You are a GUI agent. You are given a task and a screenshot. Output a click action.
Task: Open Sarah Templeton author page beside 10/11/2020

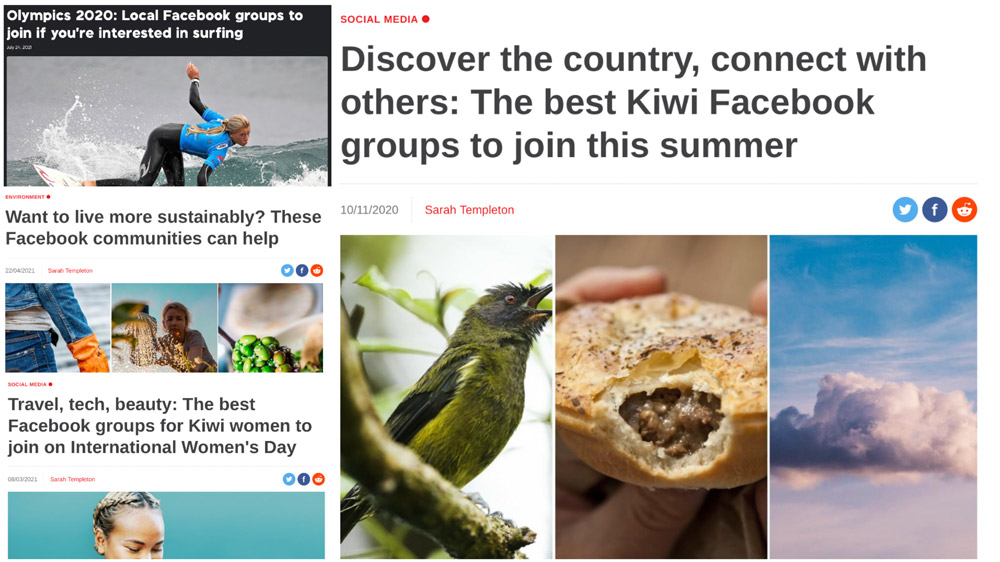coord(469,210)
